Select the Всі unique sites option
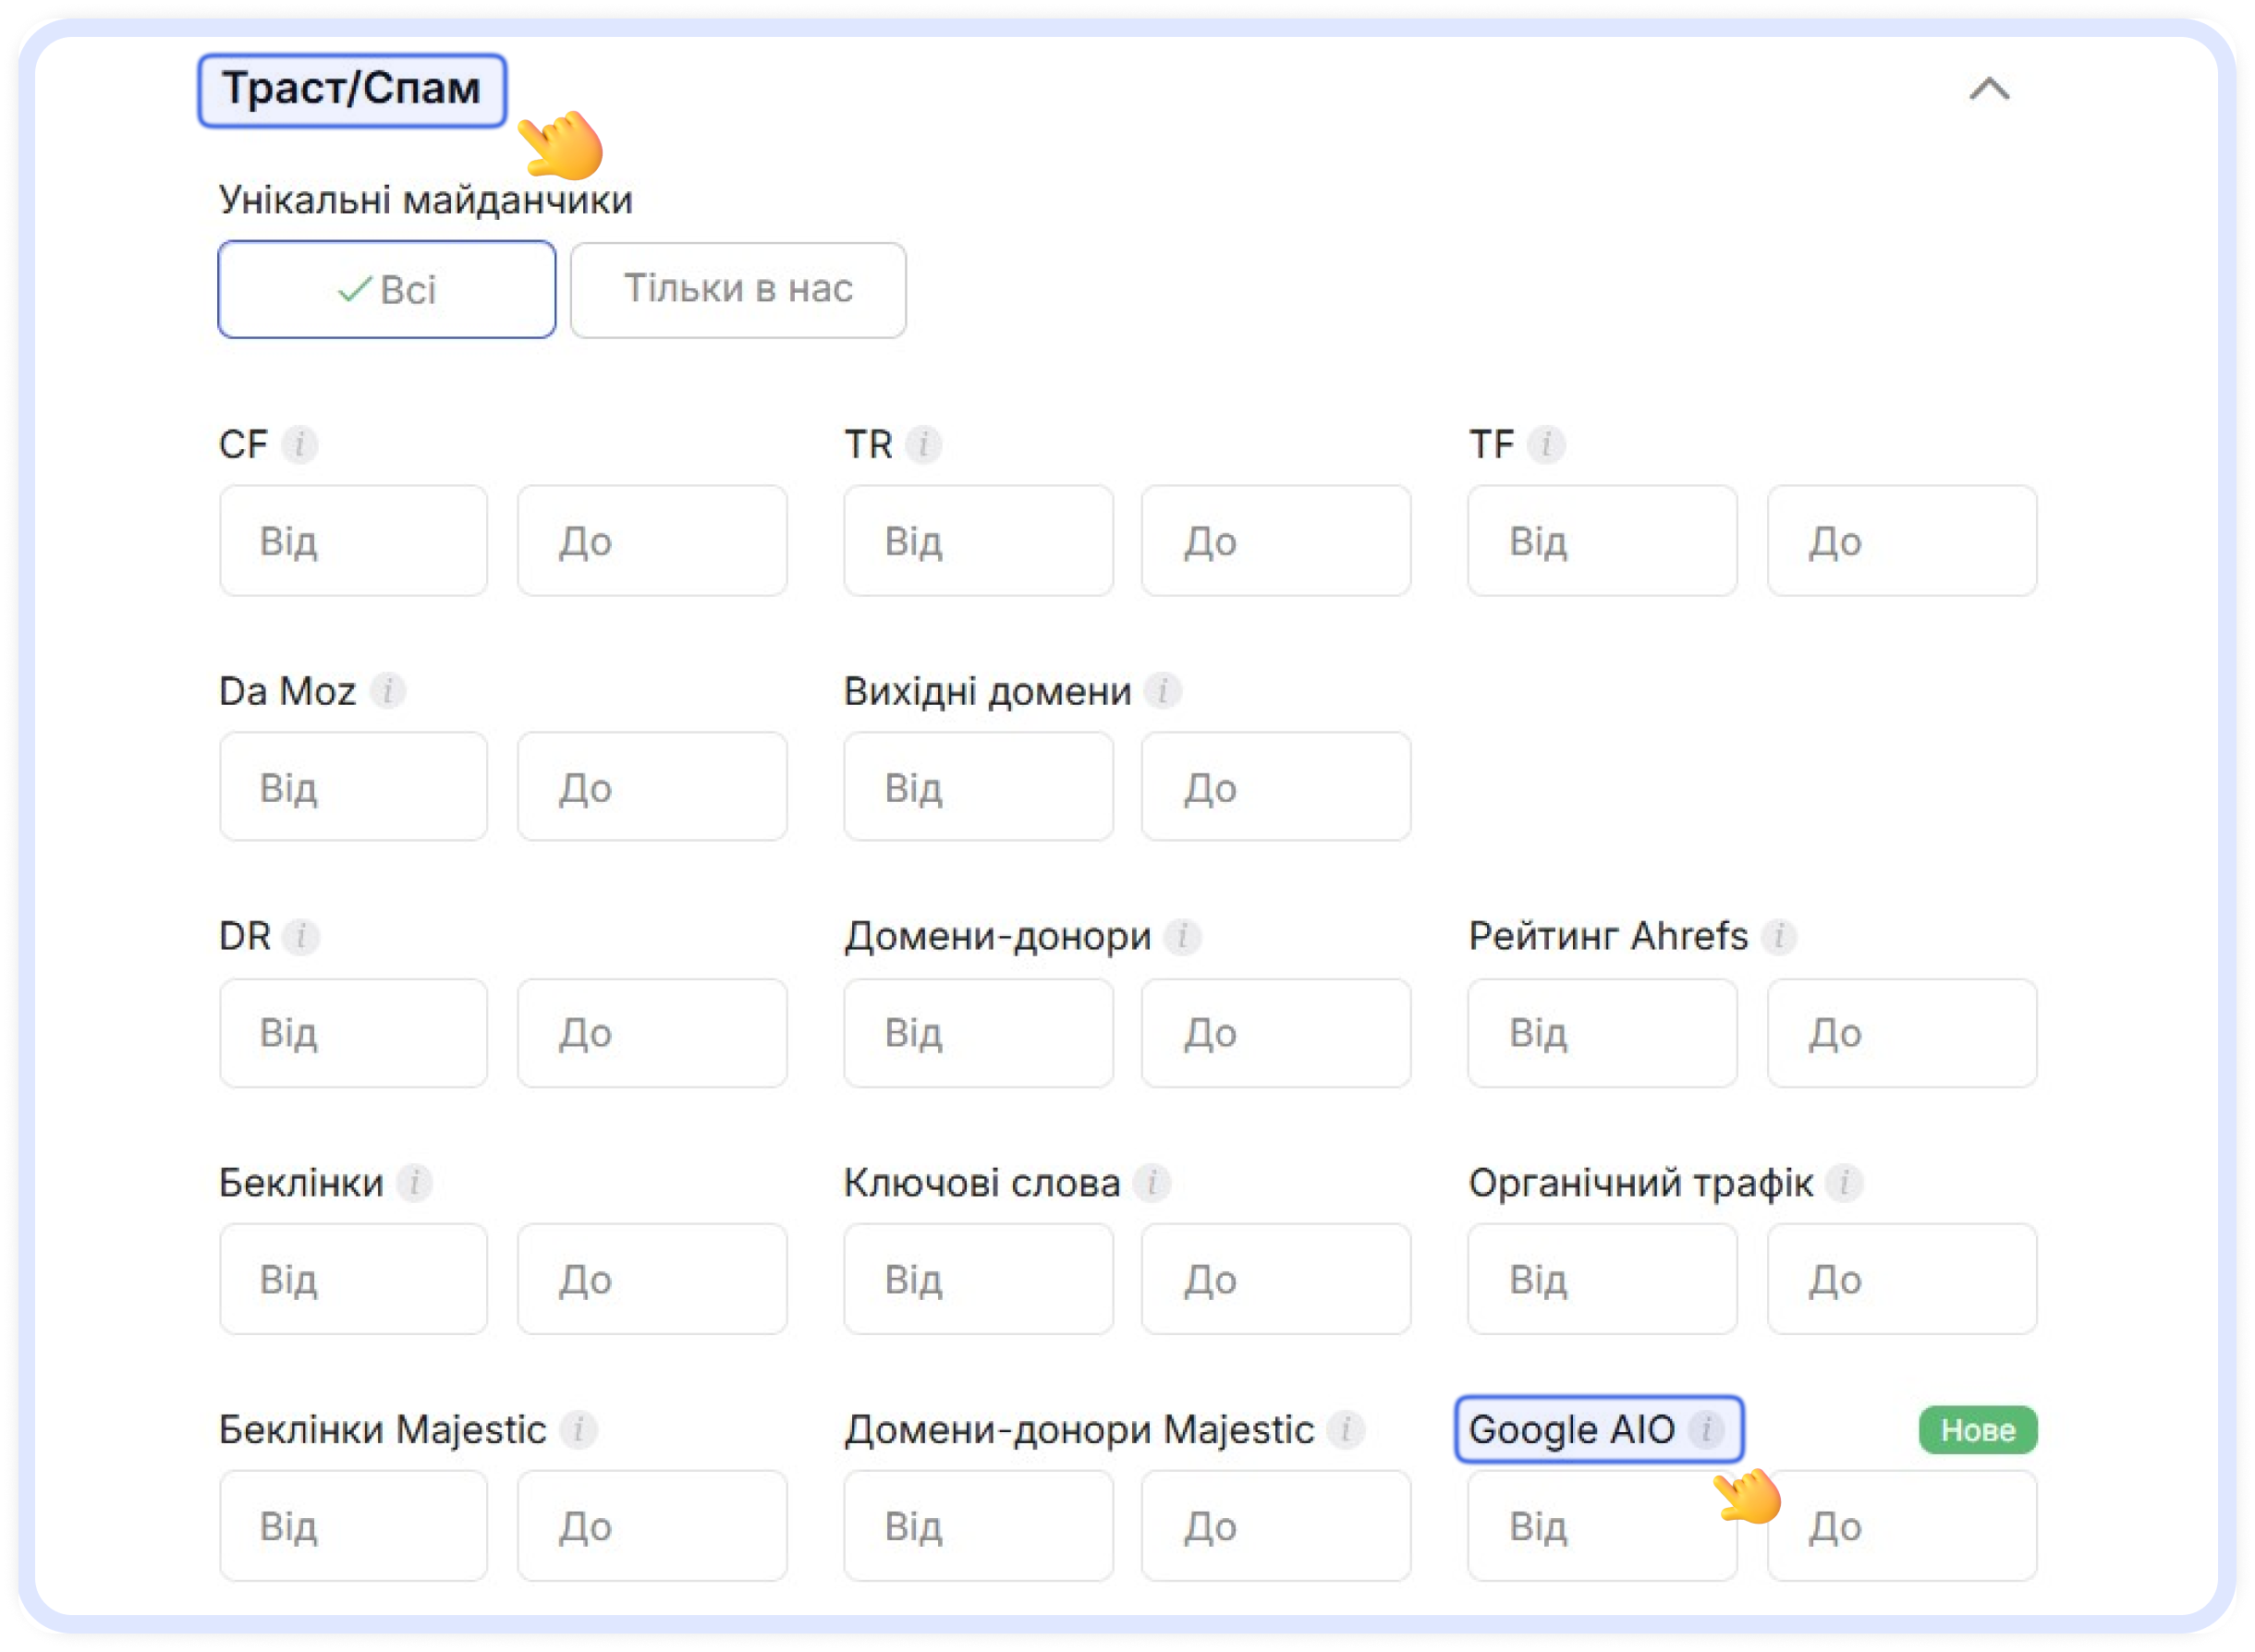 coord(387,290)
